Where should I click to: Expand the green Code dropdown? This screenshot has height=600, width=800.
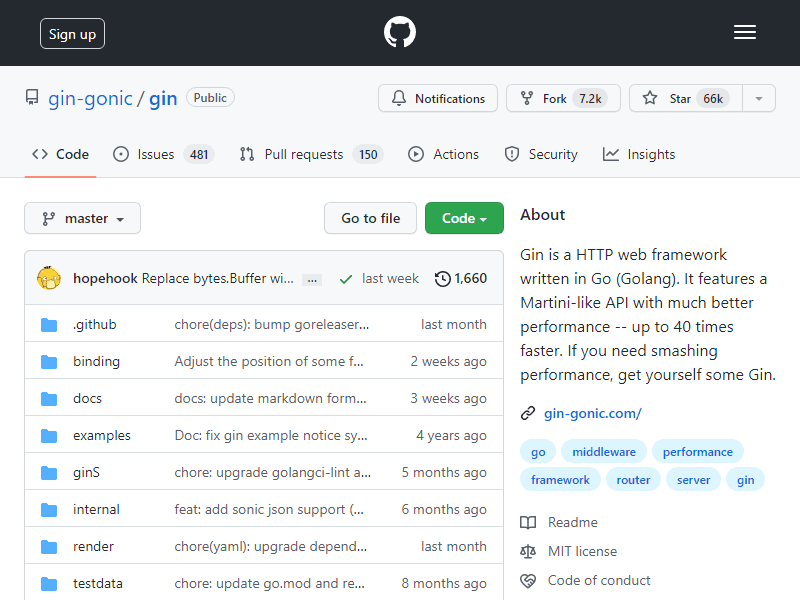click(x=464, y=218)
